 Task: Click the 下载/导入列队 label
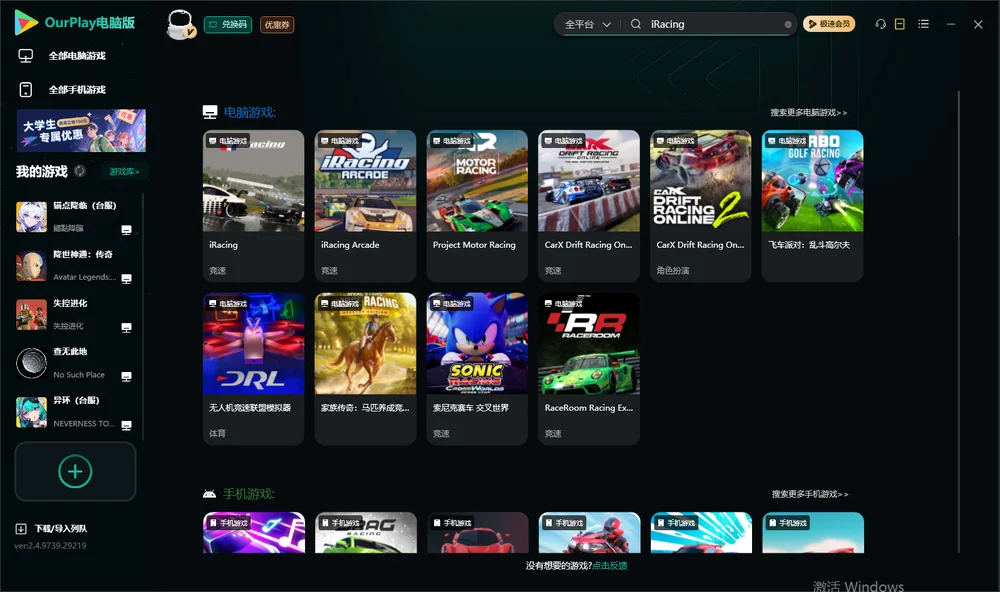point(61,528)
